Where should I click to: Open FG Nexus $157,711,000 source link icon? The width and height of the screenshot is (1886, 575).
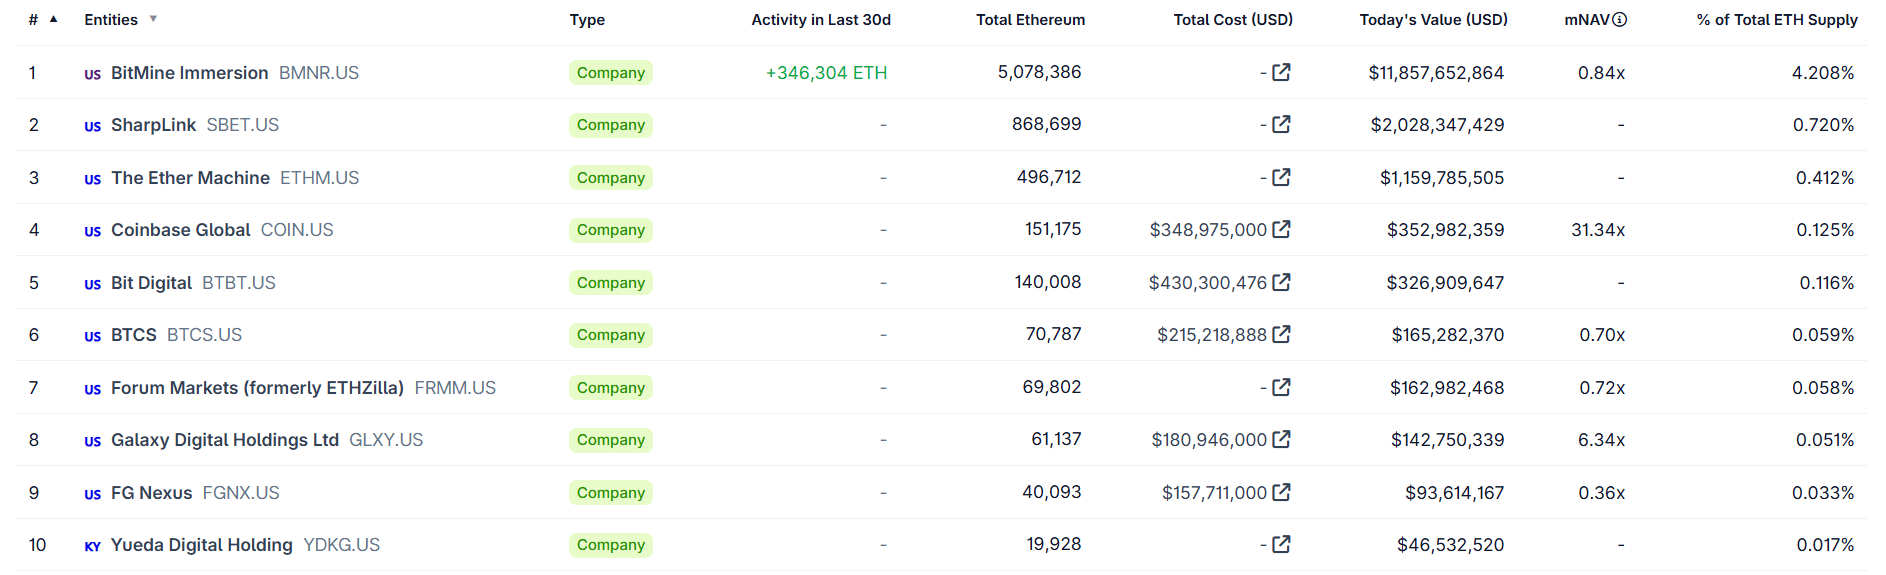(1281, 492)
